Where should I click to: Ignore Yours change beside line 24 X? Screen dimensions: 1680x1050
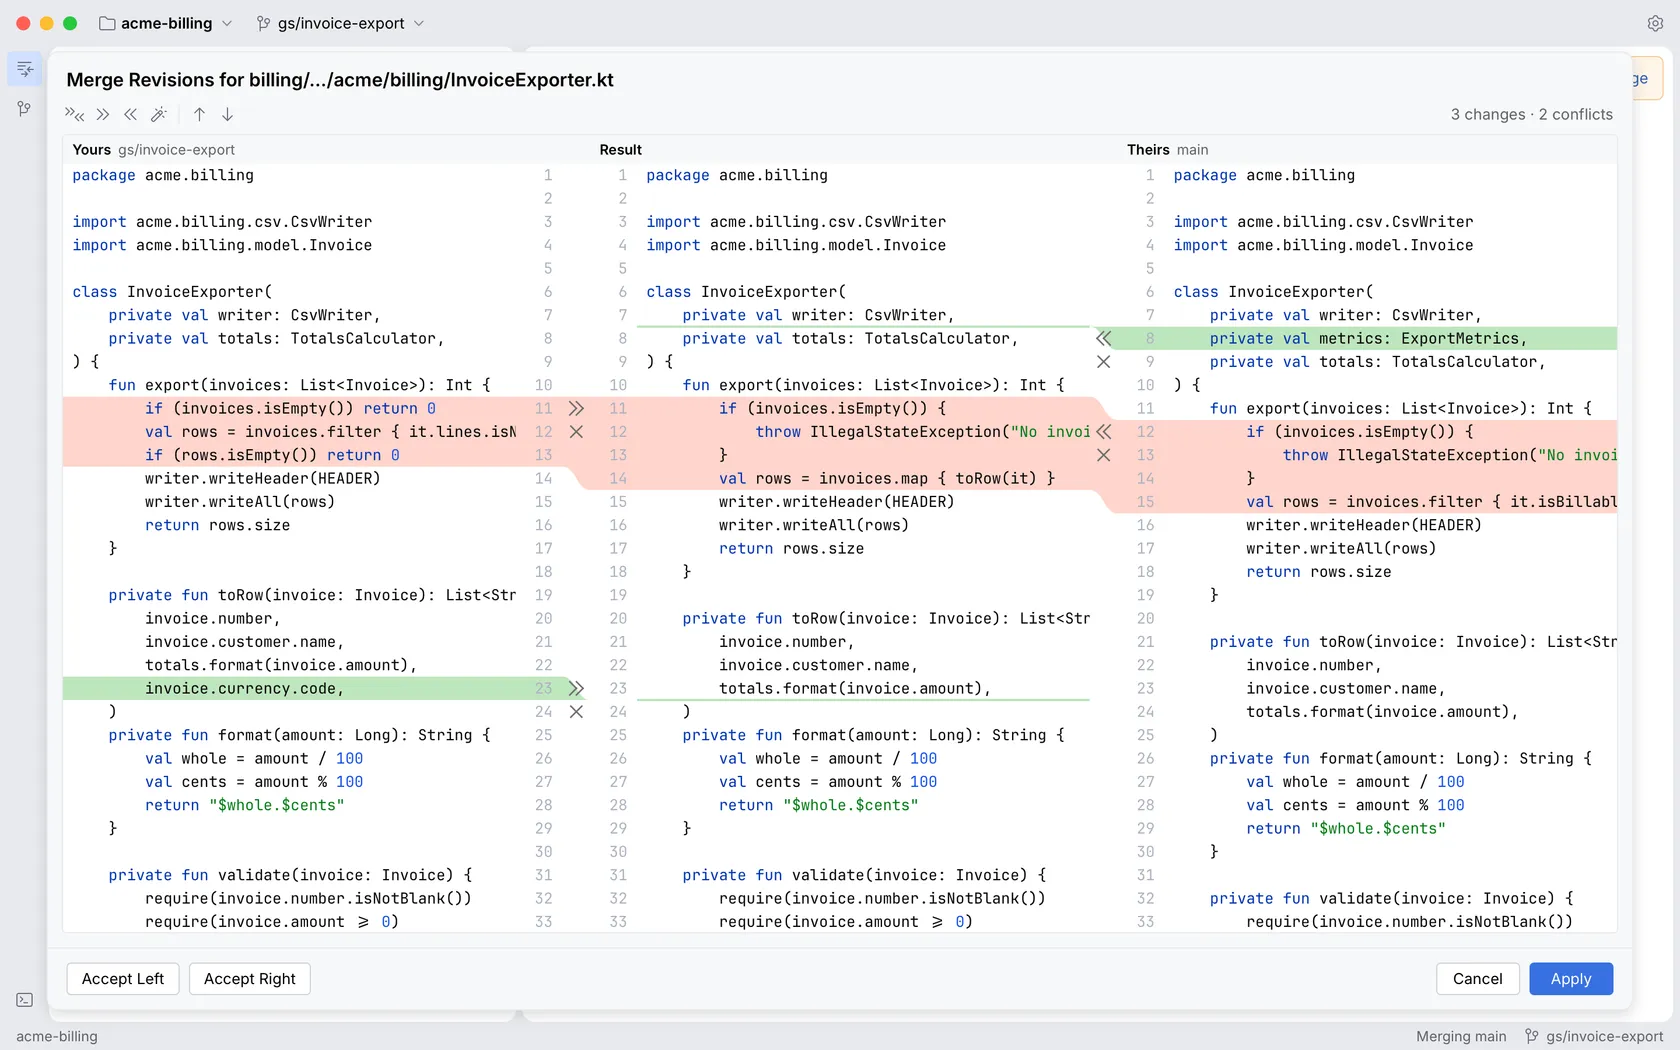pos(576,712)
